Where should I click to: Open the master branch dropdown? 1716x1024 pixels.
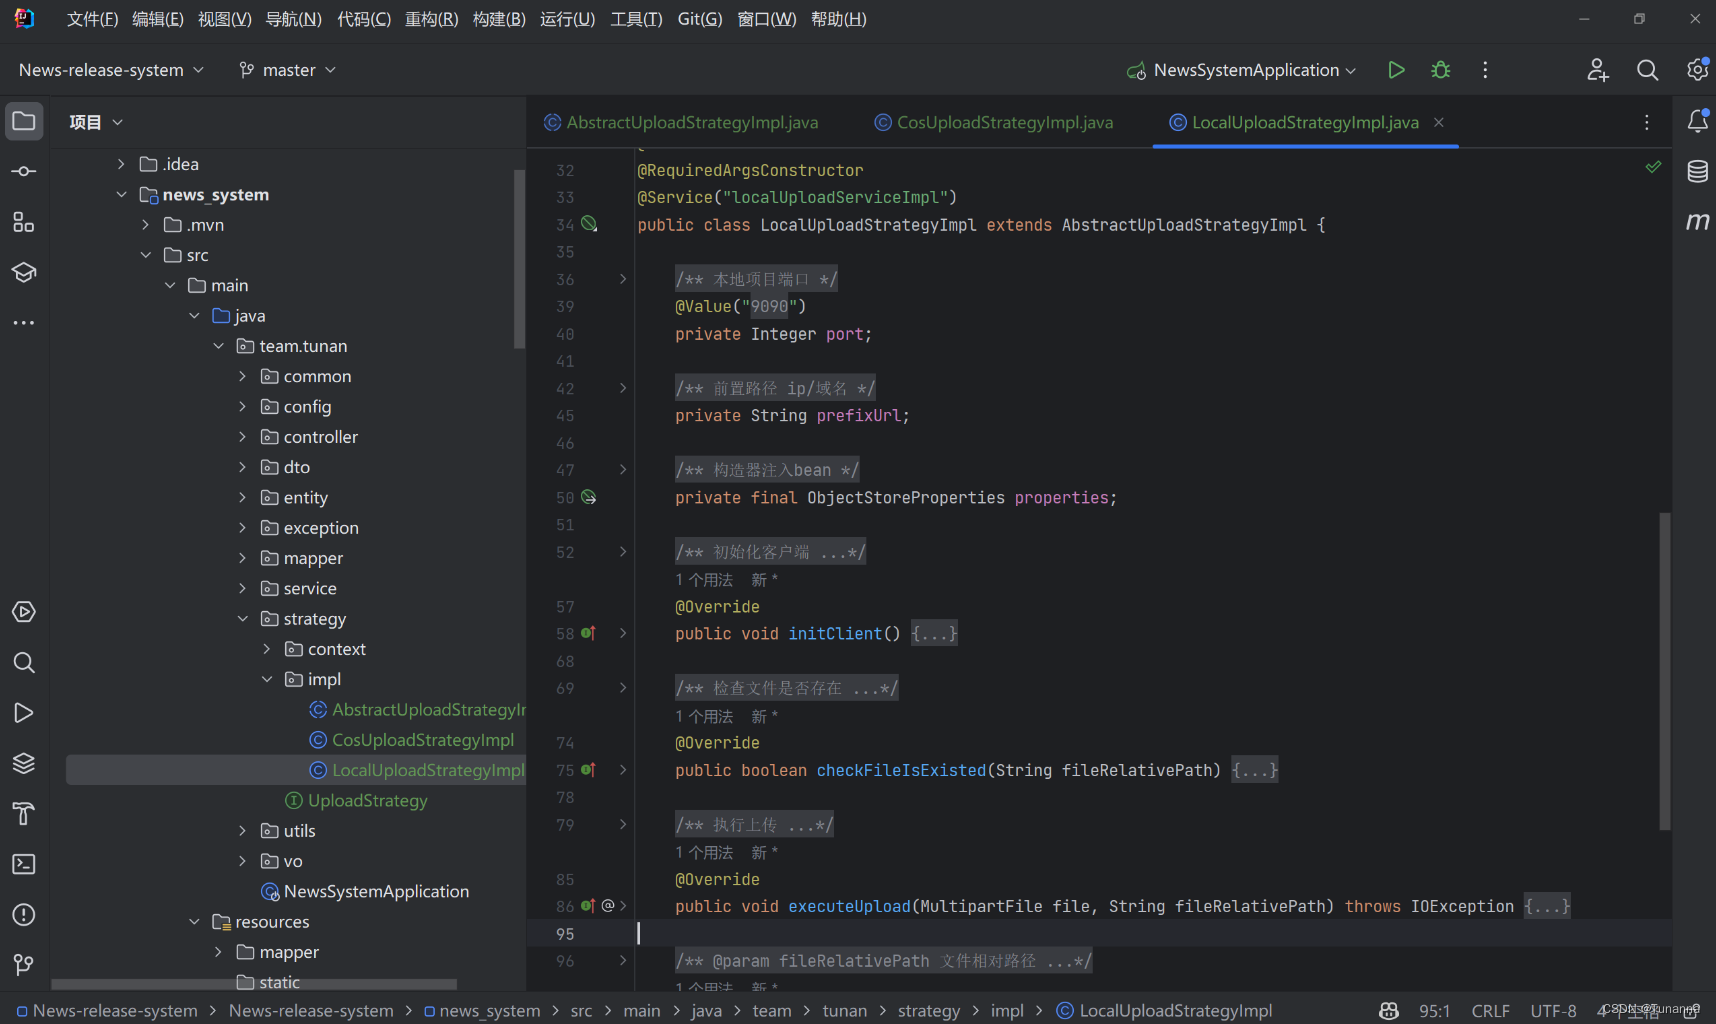click(x=287, y=70)
